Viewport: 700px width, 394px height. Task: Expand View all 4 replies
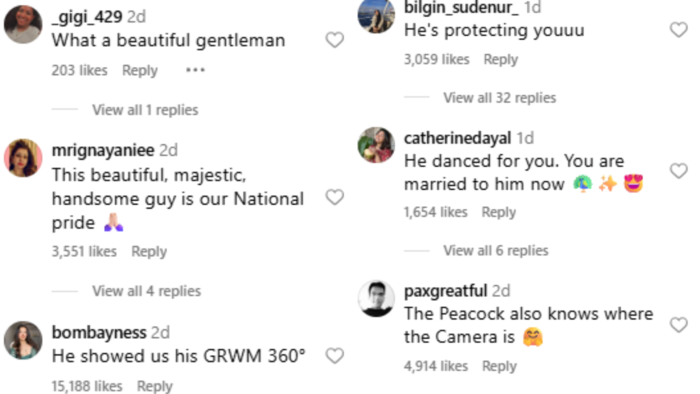(146, 291)
